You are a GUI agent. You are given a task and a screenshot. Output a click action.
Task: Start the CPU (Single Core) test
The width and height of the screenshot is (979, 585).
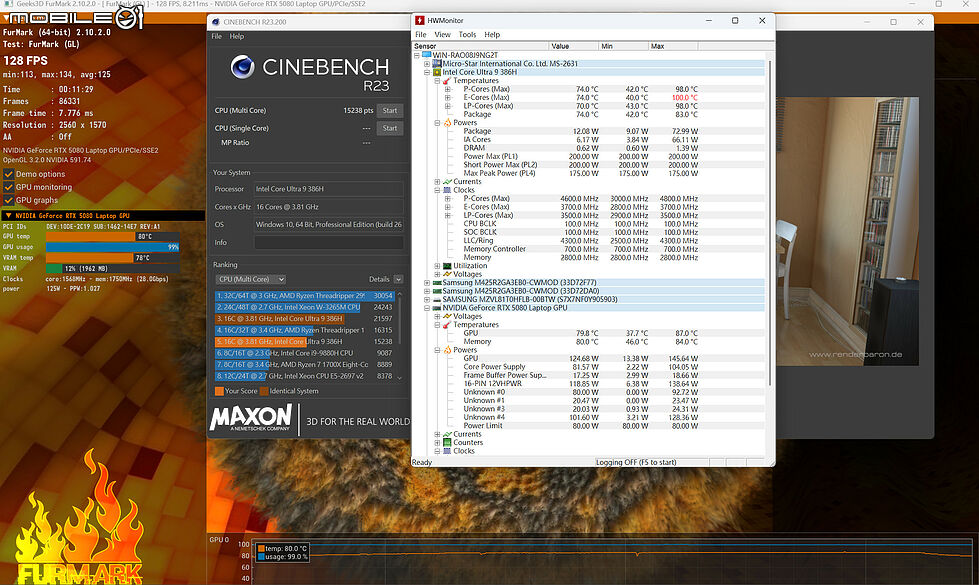pos(390,128)
